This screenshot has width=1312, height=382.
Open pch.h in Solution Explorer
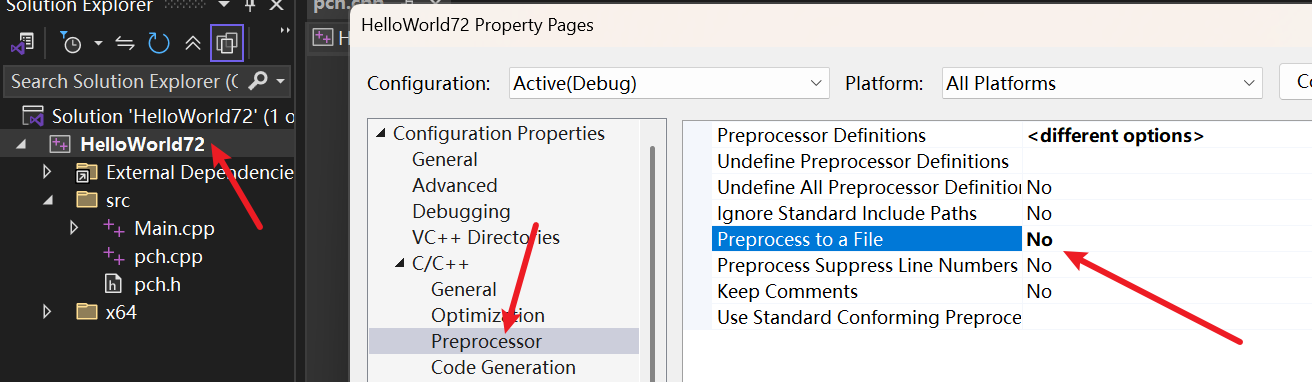157,284
